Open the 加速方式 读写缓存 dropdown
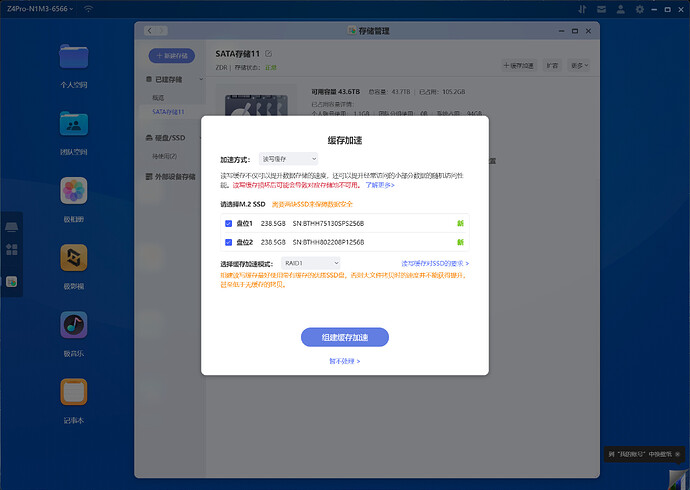Viewport: 690px width, 490px height. tap(288, 158)
